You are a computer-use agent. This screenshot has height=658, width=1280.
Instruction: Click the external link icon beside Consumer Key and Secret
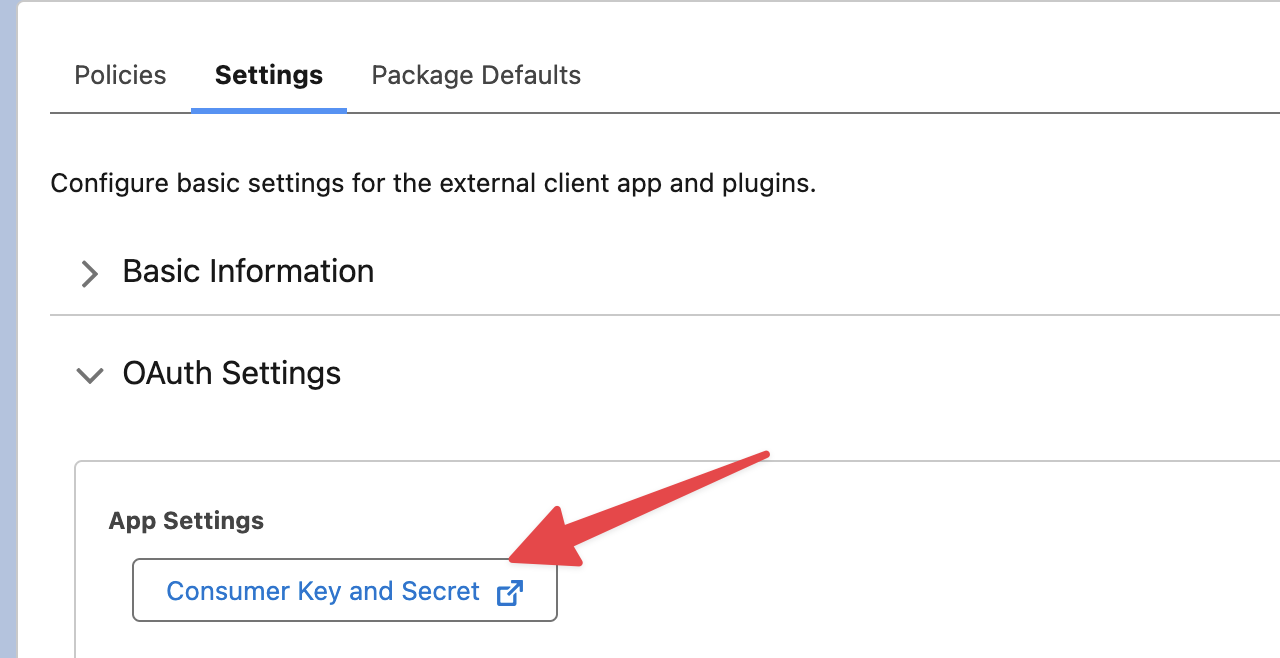tap(510, 592)
